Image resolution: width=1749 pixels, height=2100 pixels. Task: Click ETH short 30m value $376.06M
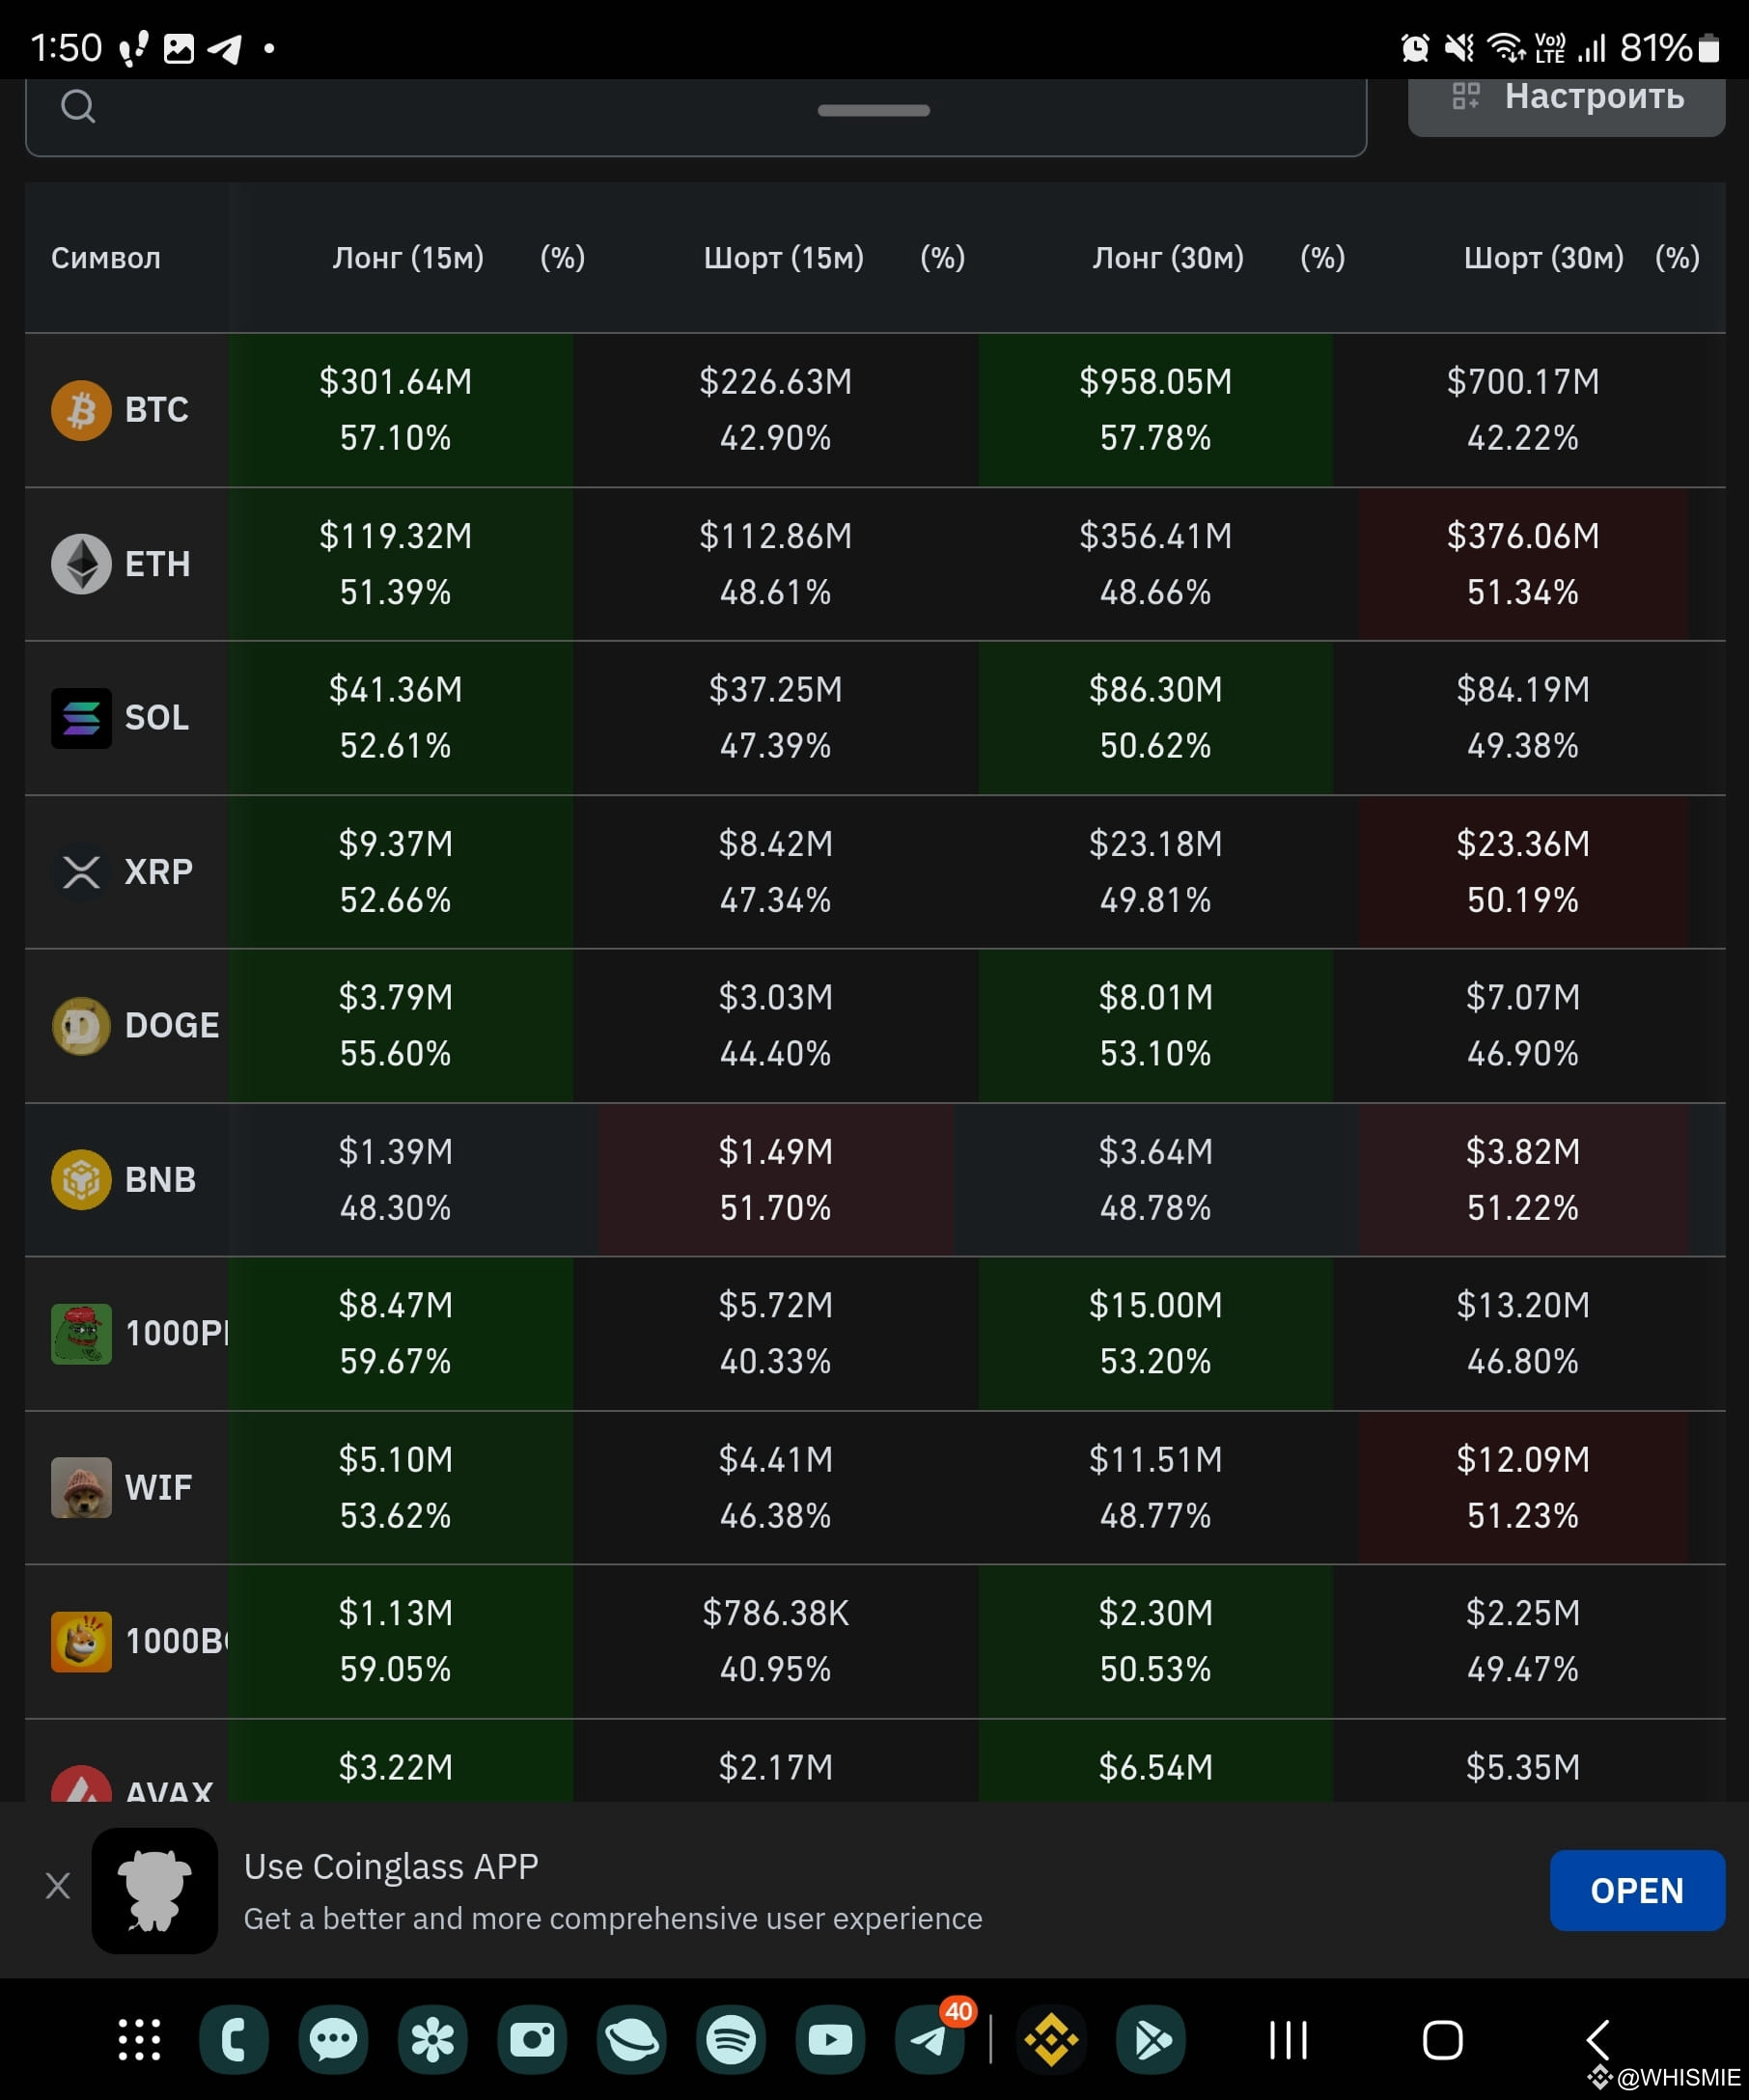point(1523,536)
